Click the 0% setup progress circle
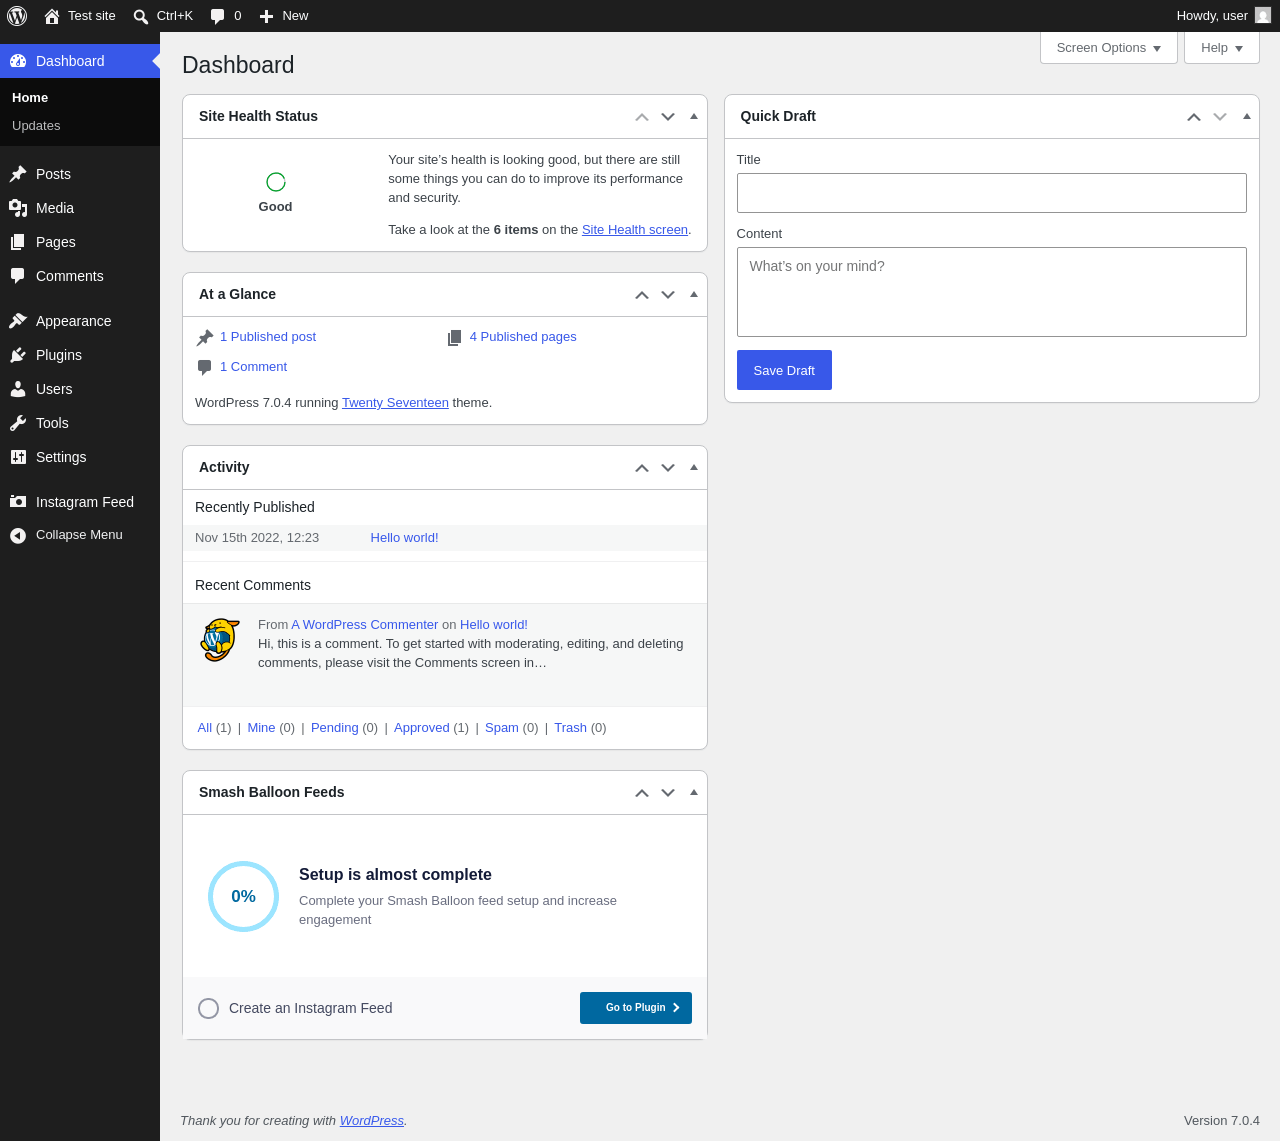Screen dimensions: 1280x1141 pyautogui.click(x=243, y=896)
